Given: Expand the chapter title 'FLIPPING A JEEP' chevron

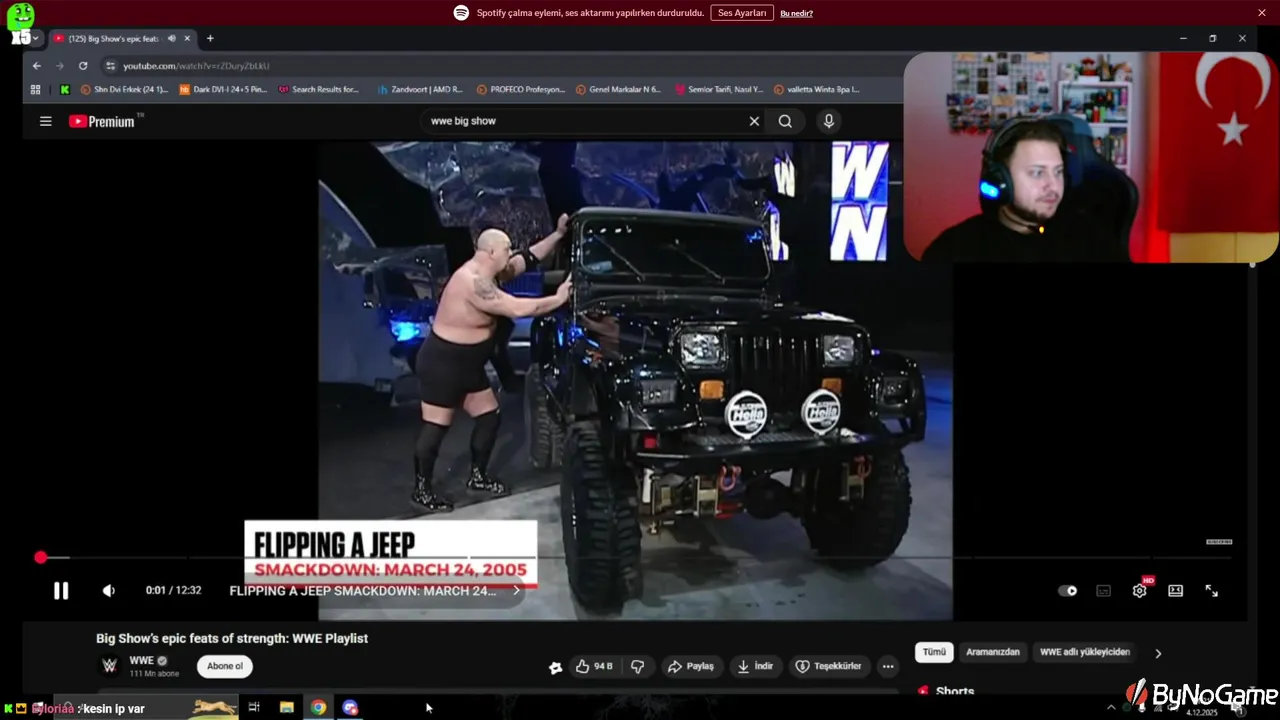Looking at the screenshot, I should tap(516, 591).
